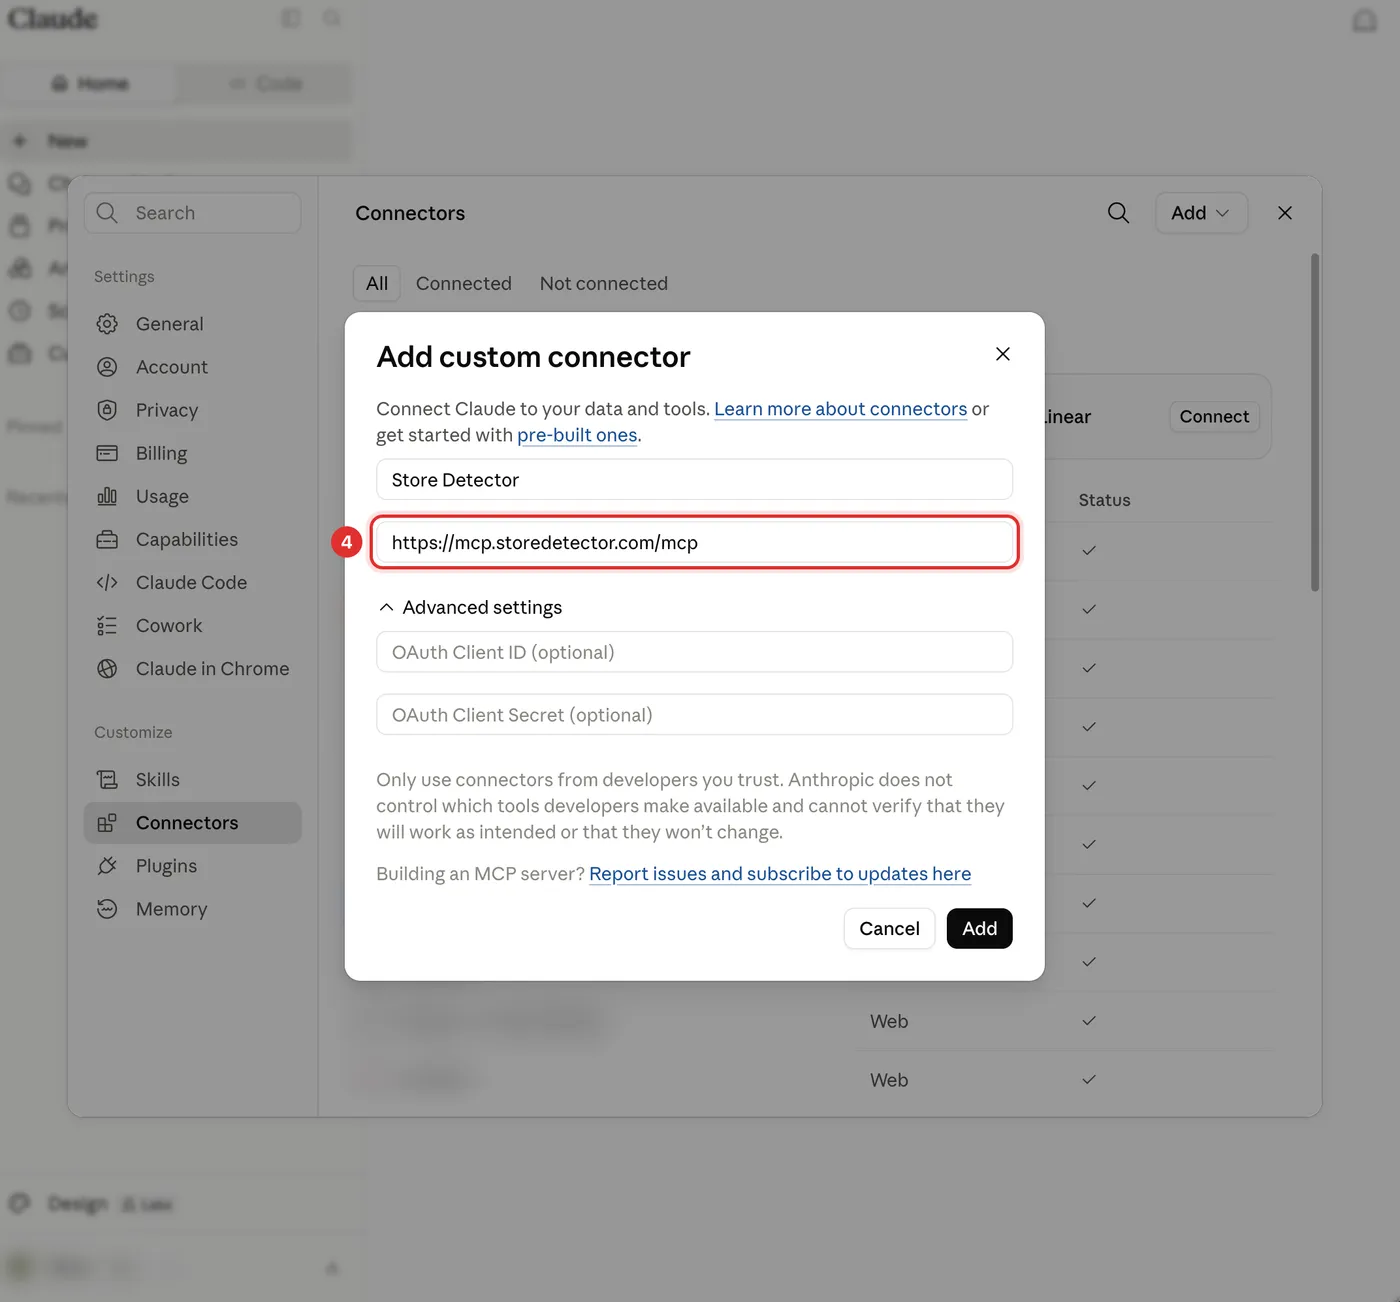Close the Add custom connector dialog
The height and width of the screenshot is (1302, 1400).
[1003, 354]
